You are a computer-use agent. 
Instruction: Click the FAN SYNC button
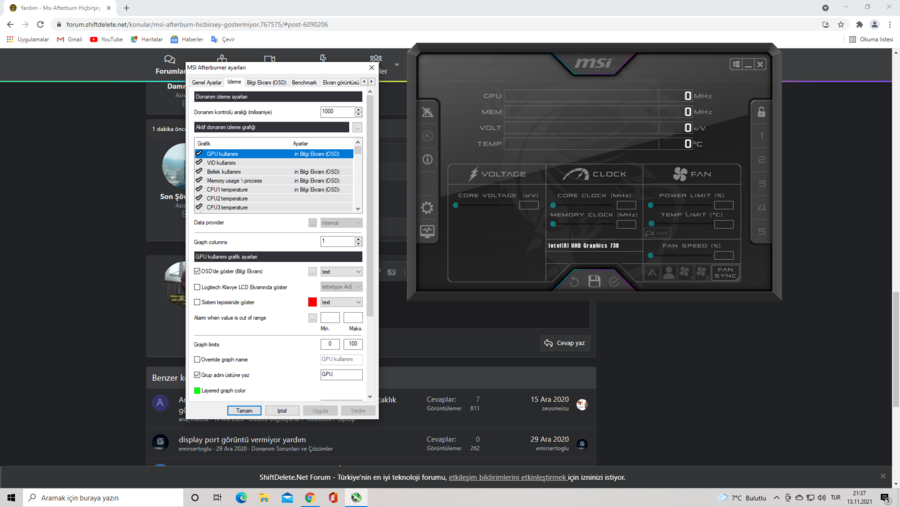click(726, 273)
